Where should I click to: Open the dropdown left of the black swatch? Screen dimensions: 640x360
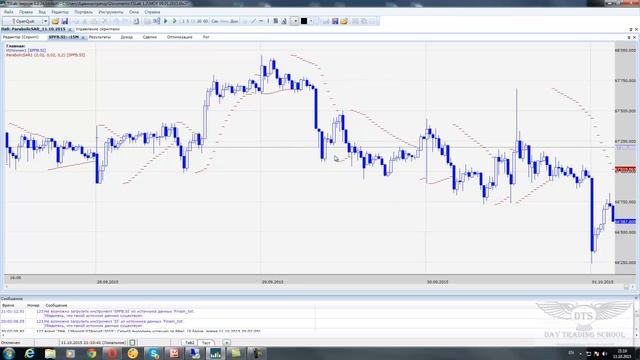tap(294, 21)
